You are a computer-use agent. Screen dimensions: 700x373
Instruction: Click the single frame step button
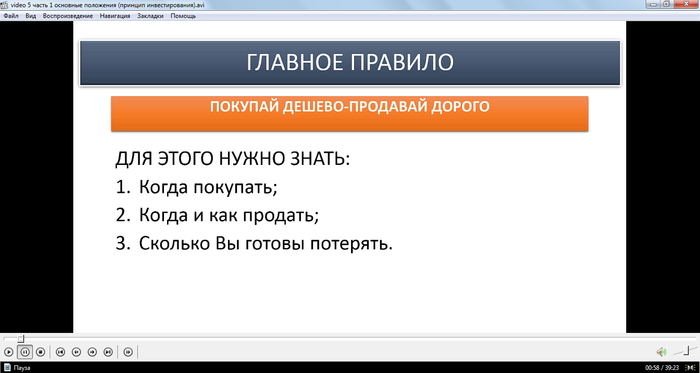pyautogui.click(x=128, y=352)
